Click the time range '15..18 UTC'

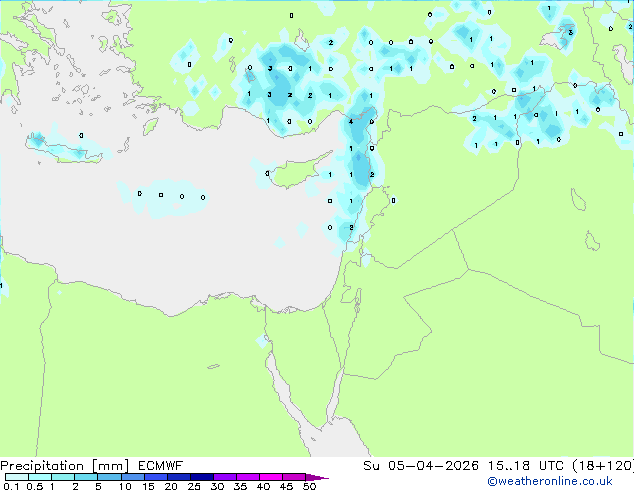tap(525, 466)
